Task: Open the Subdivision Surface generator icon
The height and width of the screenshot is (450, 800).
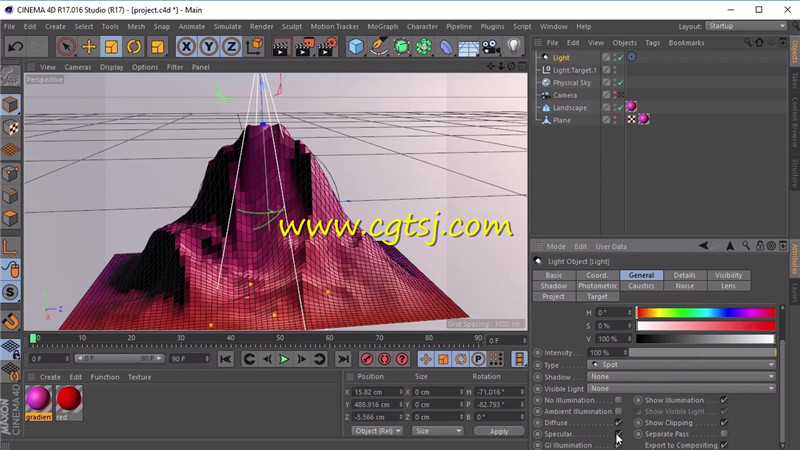Action: pos(401,47)
